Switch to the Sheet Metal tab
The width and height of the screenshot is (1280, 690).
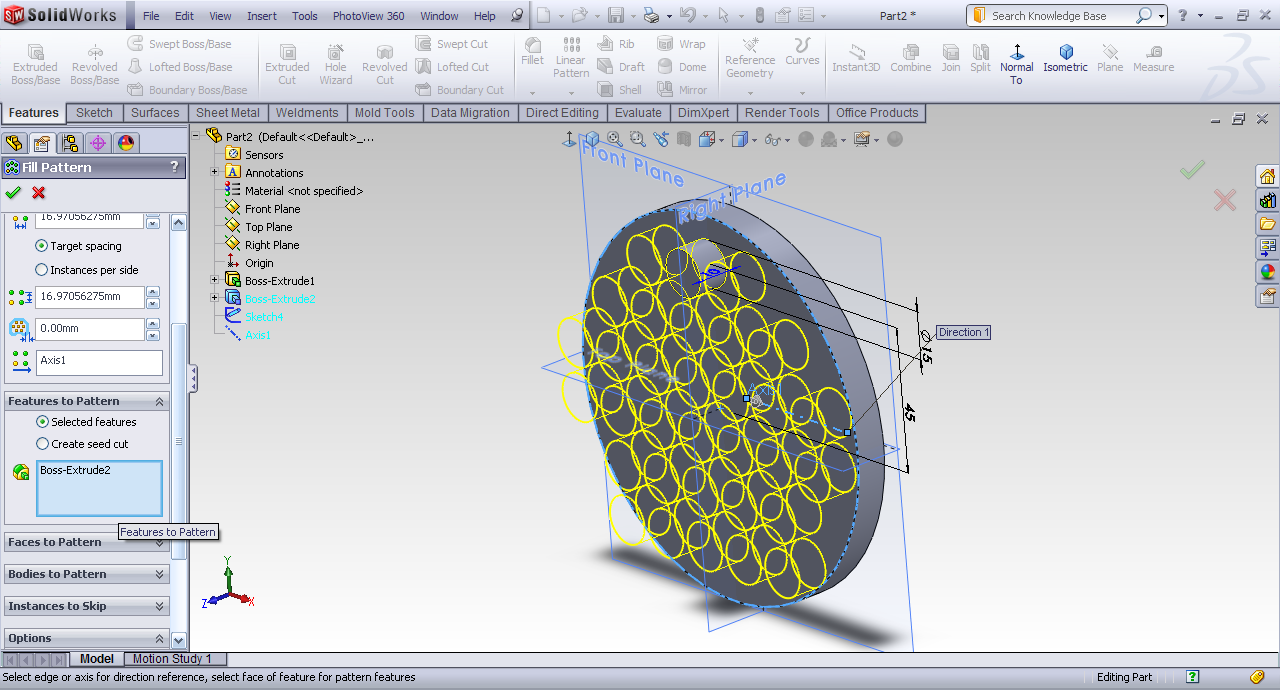pos(227,113)
